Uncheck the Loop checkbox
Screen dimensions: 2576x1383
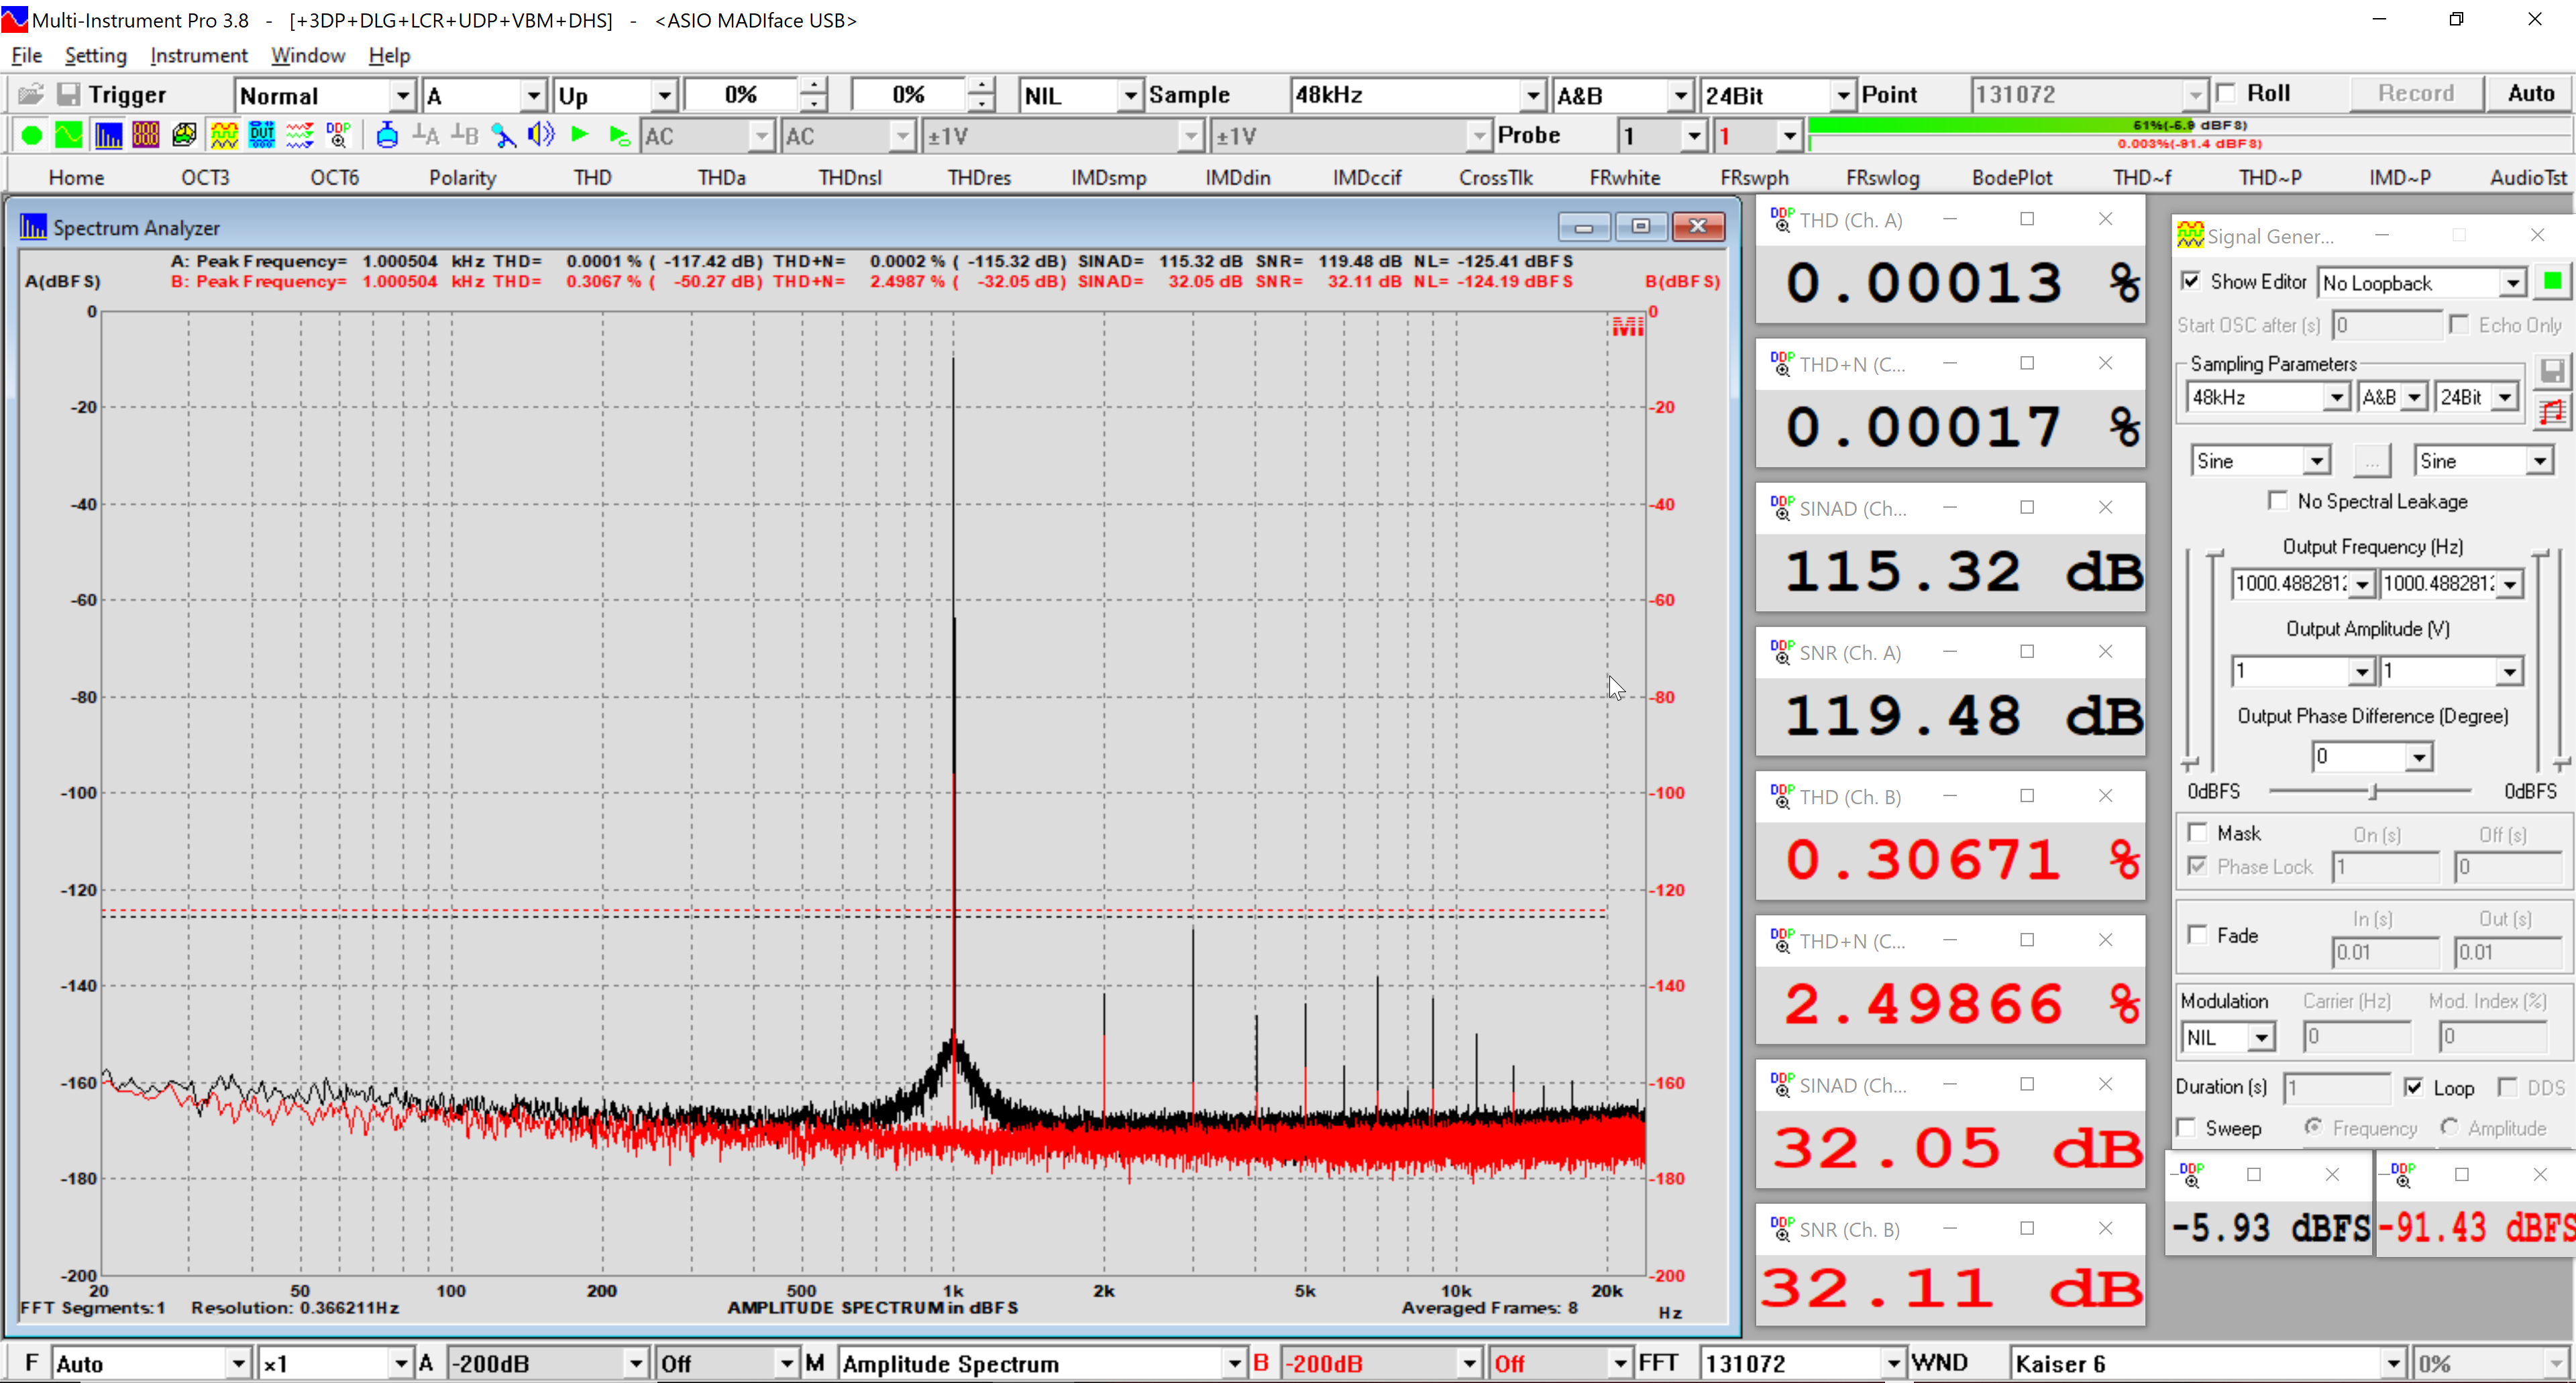(2414, 1087)
